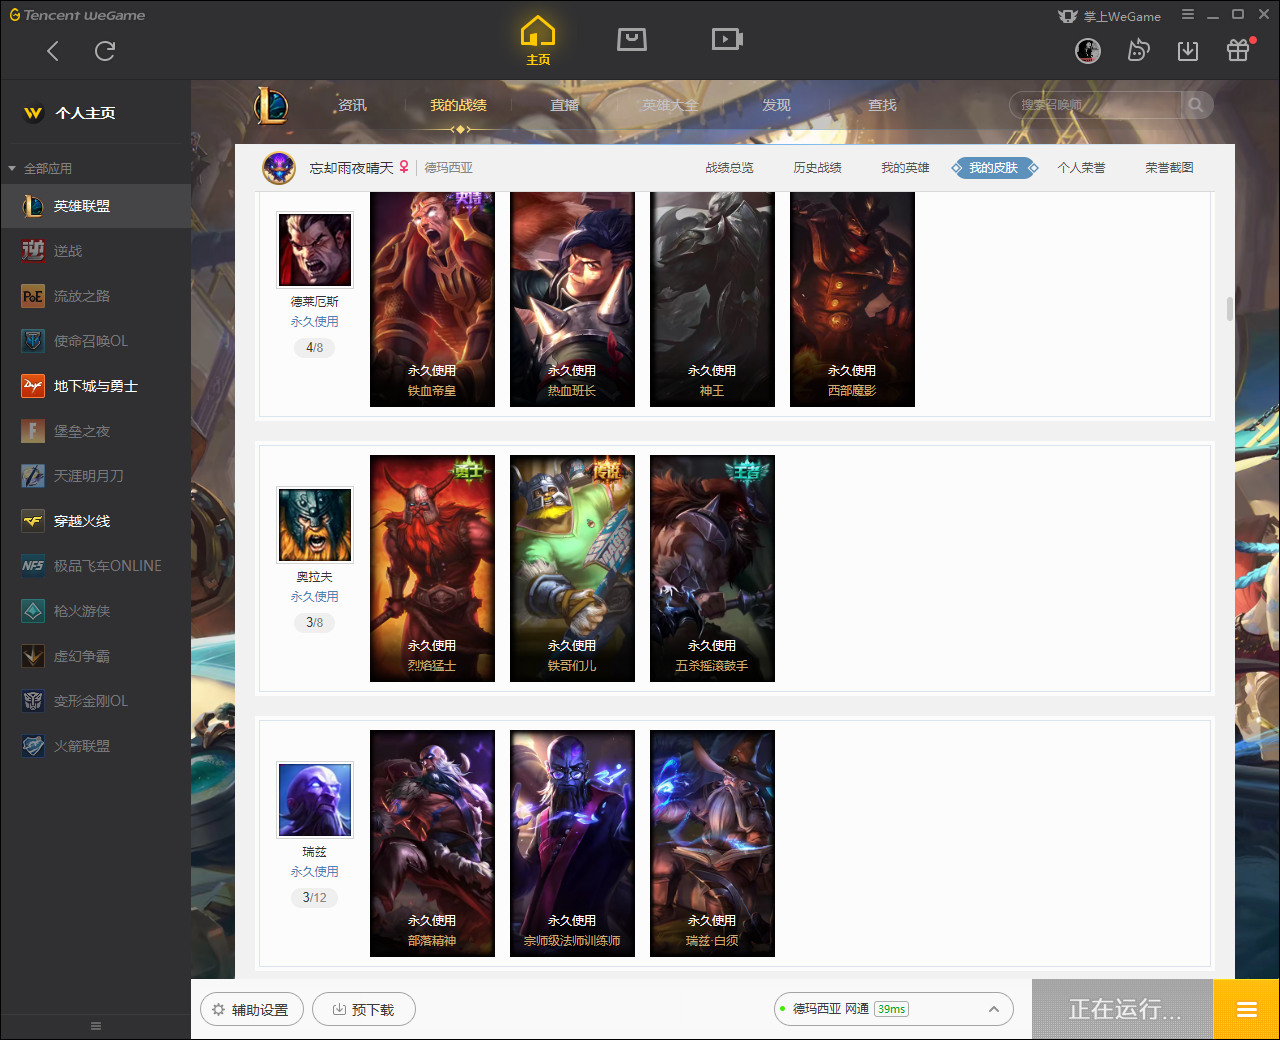1280x1040 pixels.
Task: Open the 瑞兹·白须 skin card
Action: [x=712, y=843]
